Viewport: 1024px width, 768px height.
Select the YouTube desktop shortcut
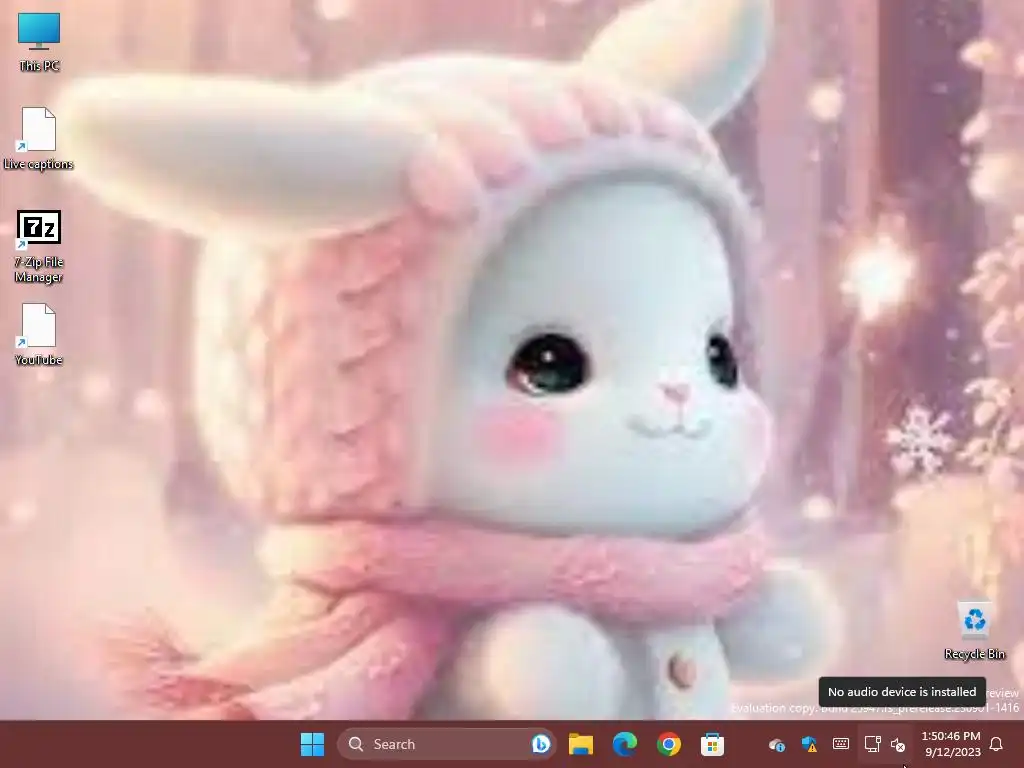pos(39,334)
